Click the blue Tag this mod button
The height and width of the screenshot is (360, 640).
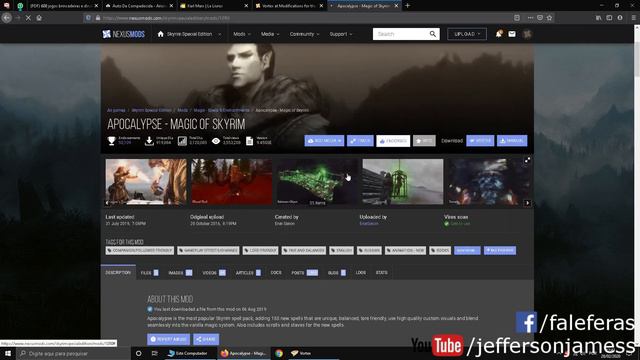tap(500, 251)
